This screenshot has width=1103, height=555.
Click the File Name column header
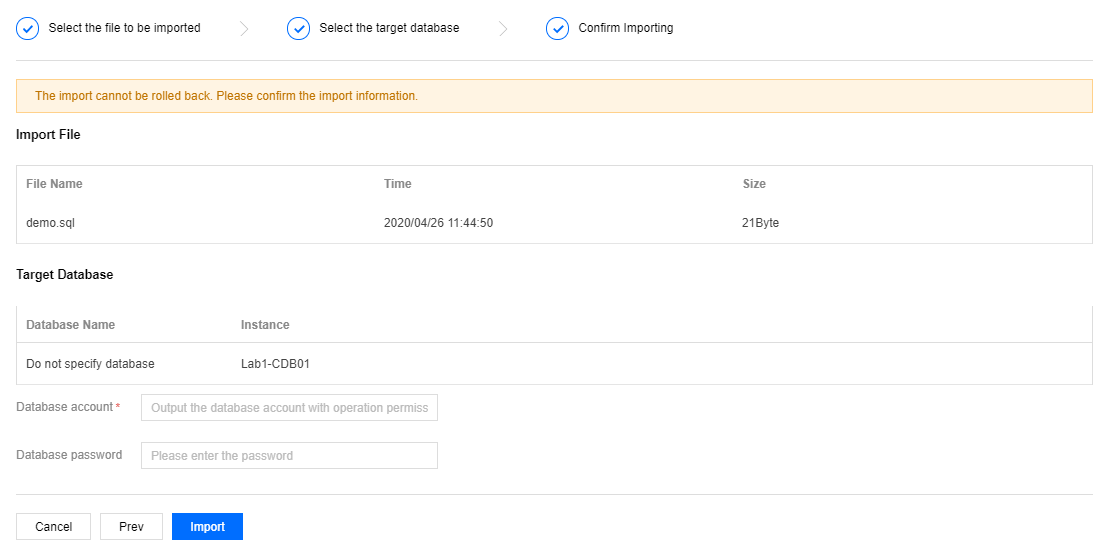tap(54, 184)
